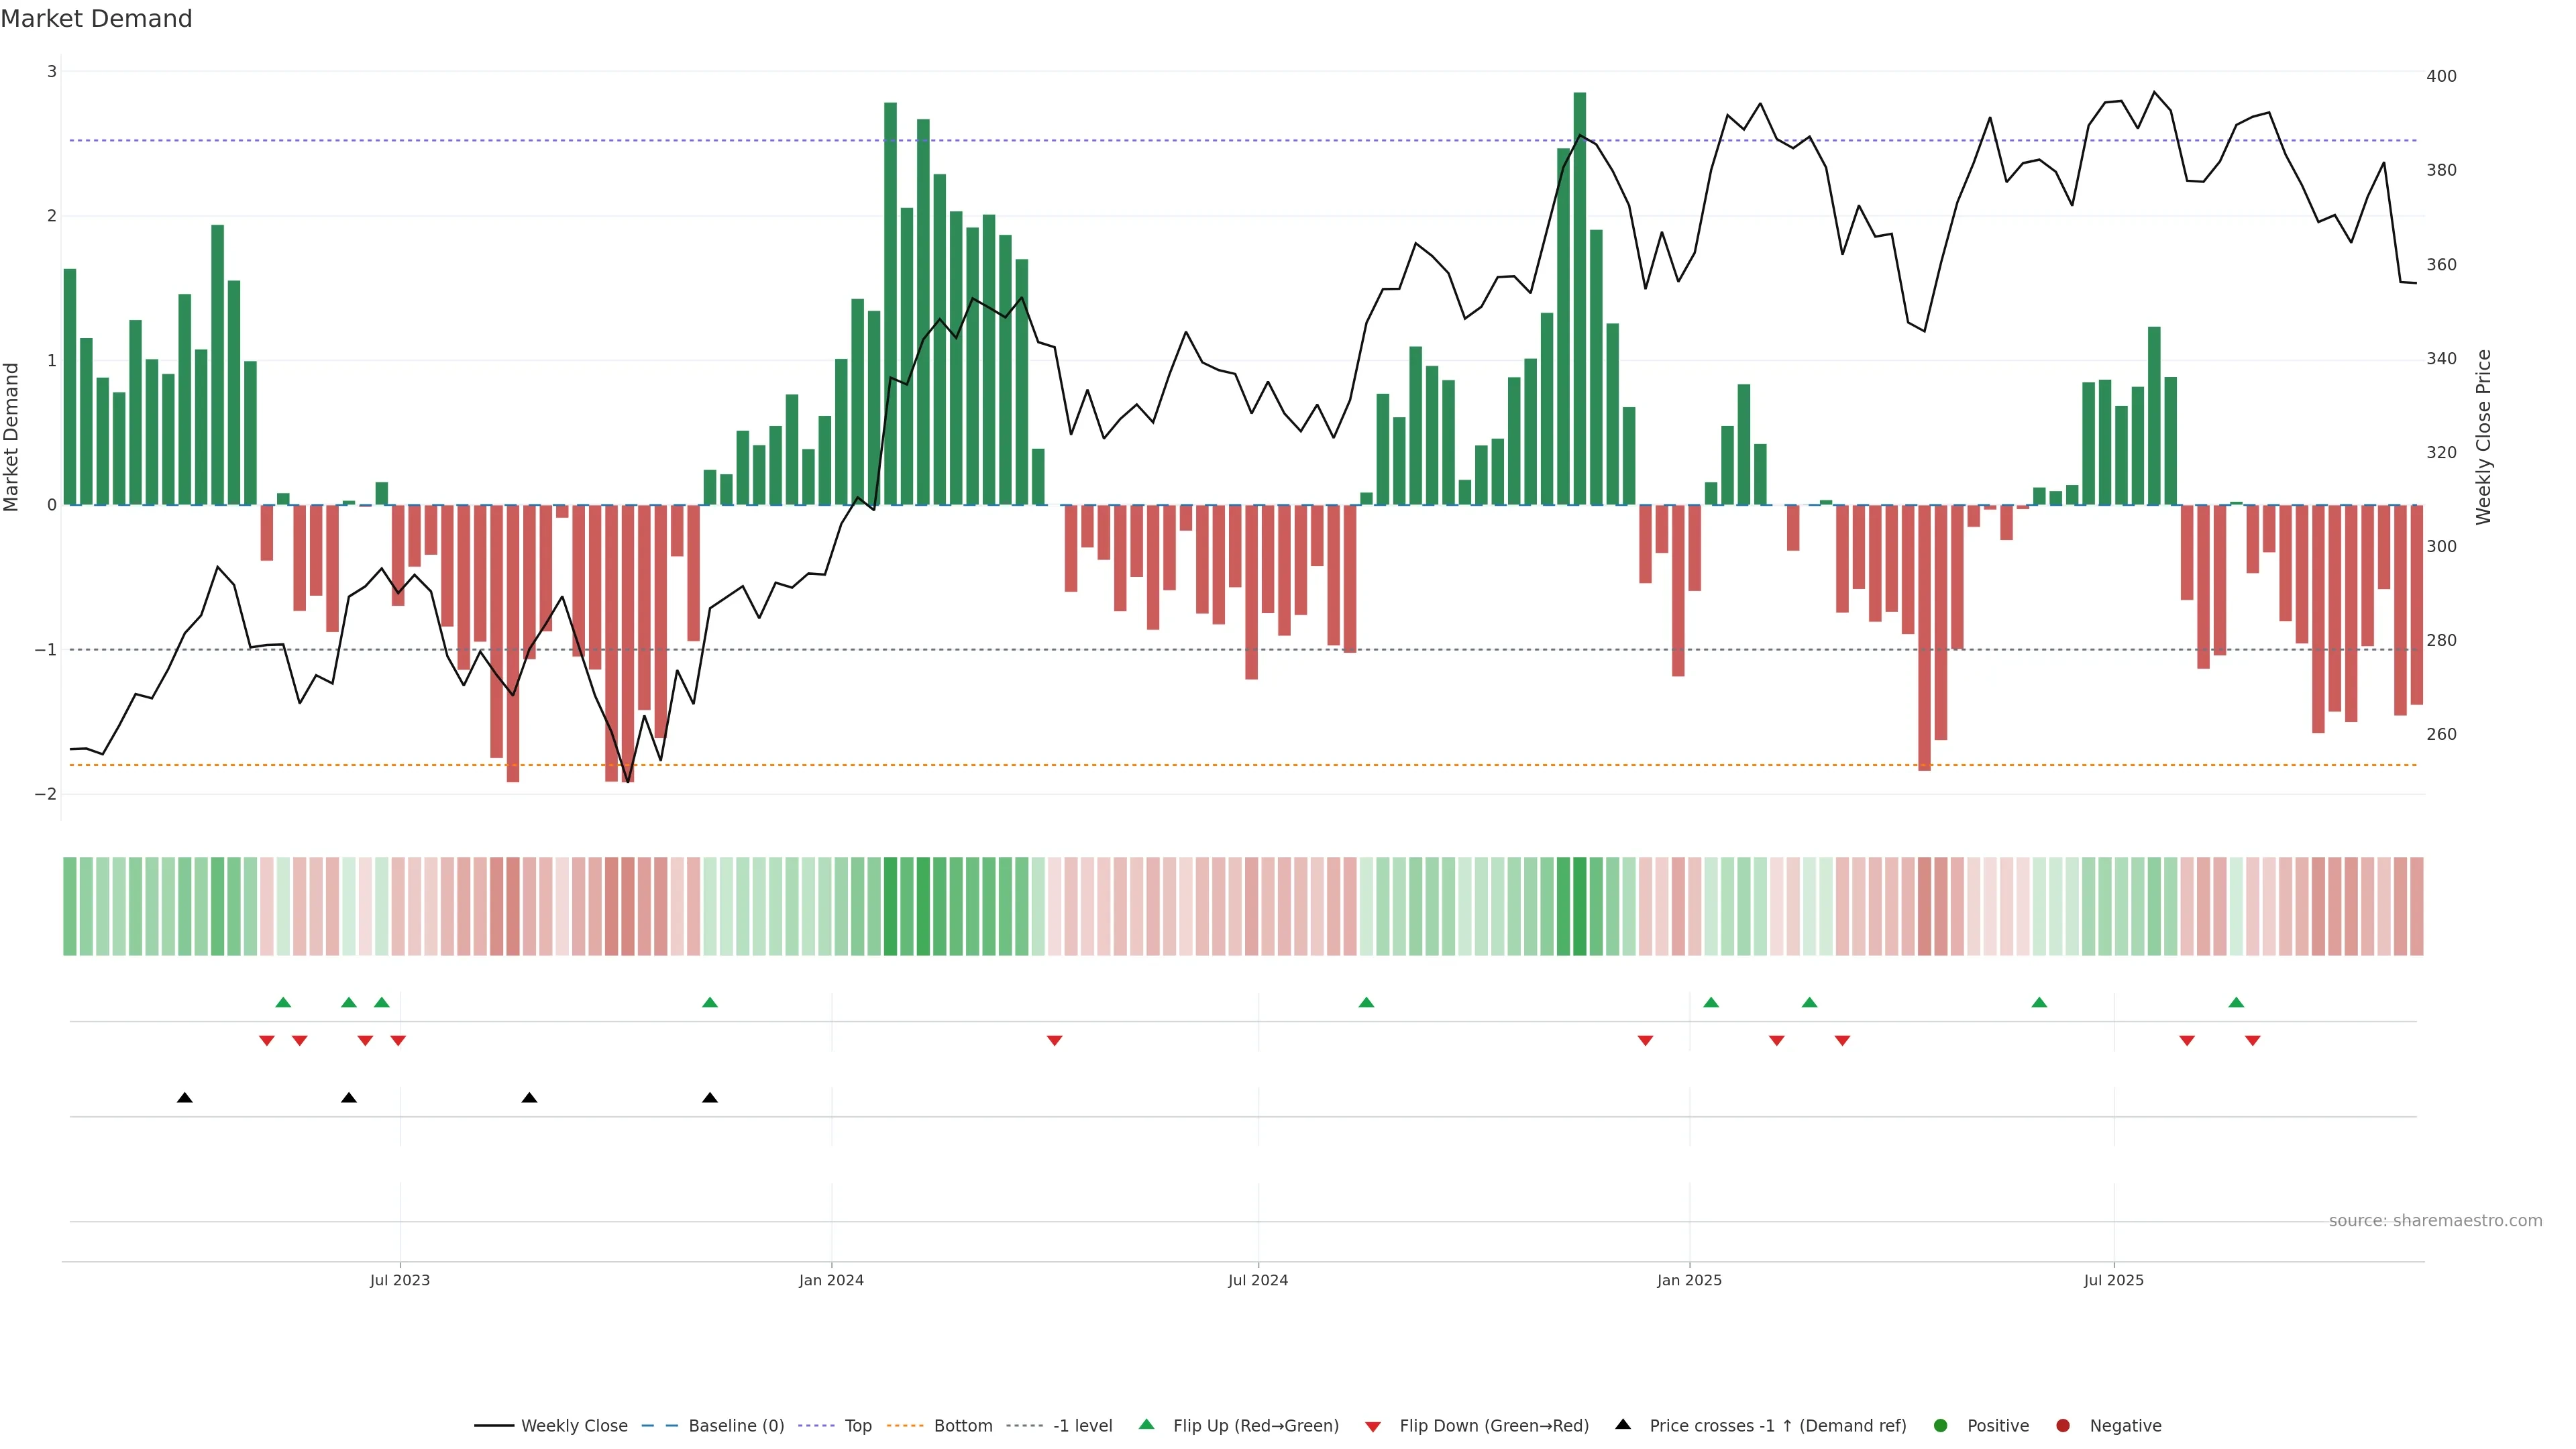Click the Jul 2025 axis label
Image resolution: width=2576 pixels, height=1449 pixels.
(x=2113, y=1280)
